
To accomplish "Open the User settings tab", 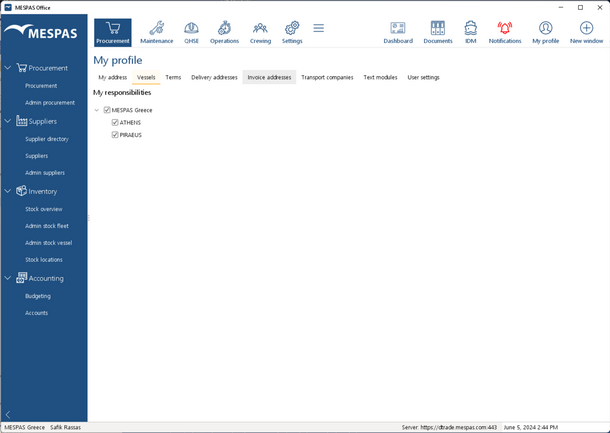I will pyautogui.click(x=424, y=77).
